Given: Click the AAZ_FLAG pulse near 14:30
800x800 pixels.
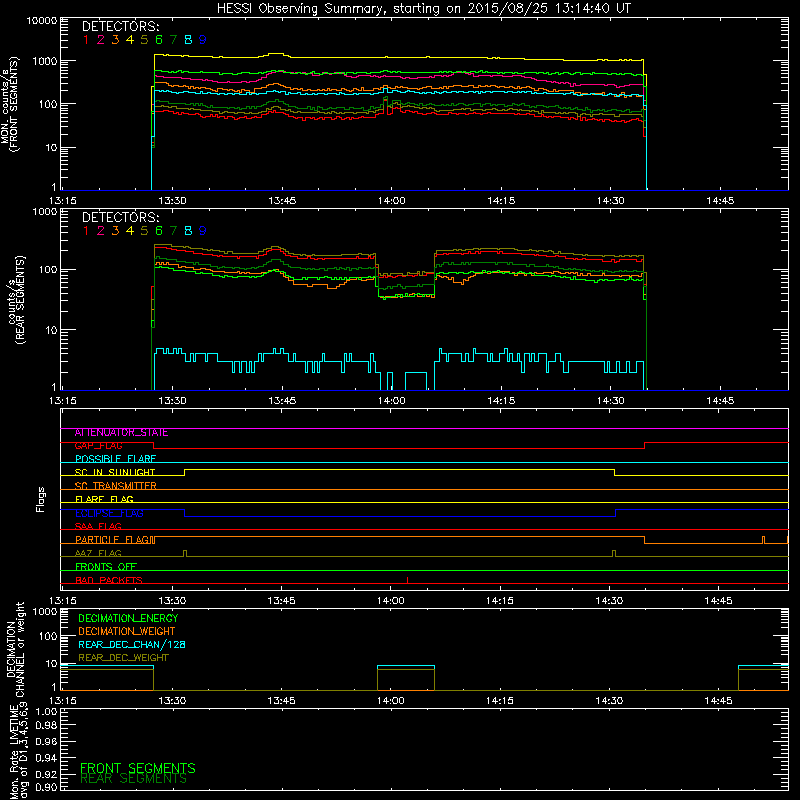Looking at the screenshot, I should point(614,553).
